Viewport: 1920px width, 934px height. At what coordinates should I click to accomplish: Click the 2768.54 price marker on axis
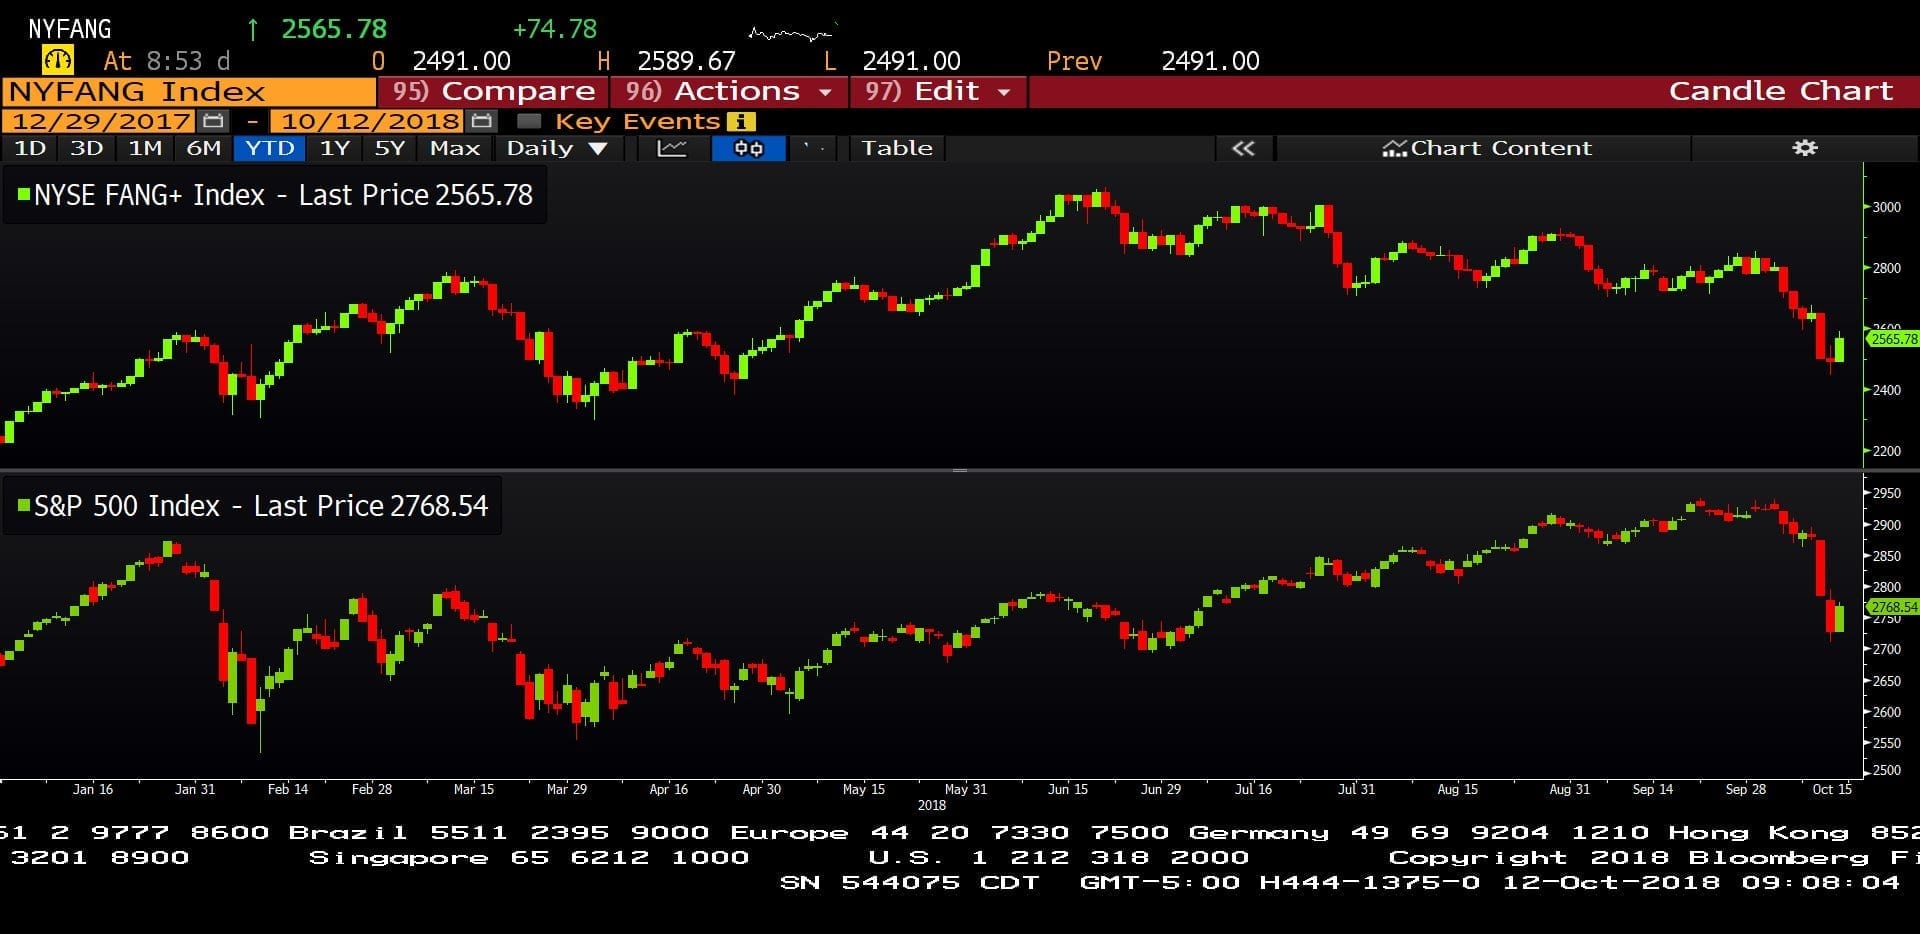(x=1893, y=607)
